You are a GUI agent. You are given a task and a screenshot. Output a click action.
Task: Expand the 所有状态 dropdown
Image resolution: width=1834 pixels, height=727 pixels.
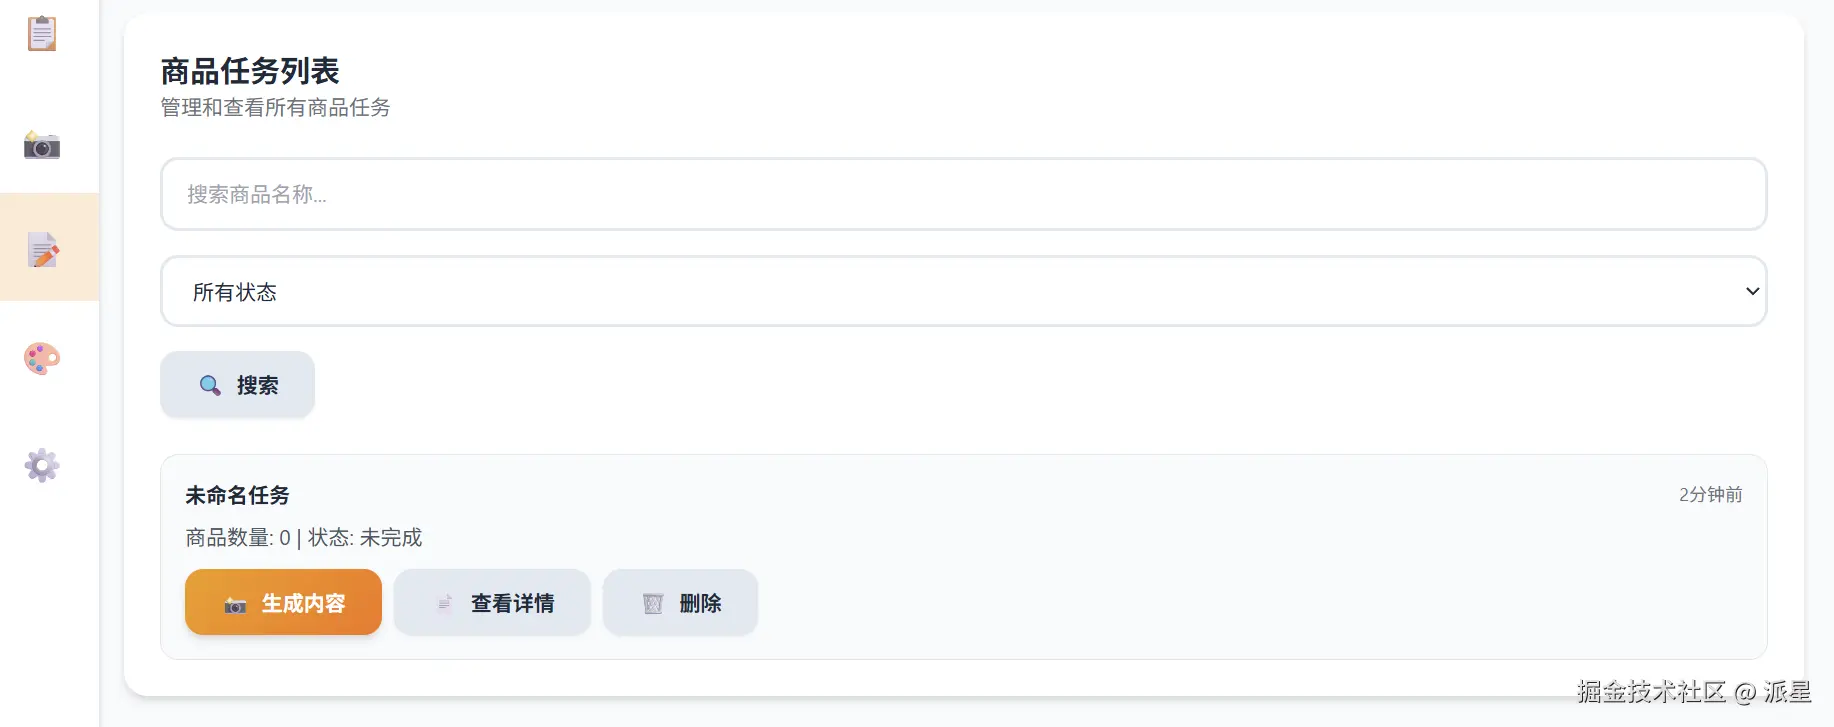[963, 291]
